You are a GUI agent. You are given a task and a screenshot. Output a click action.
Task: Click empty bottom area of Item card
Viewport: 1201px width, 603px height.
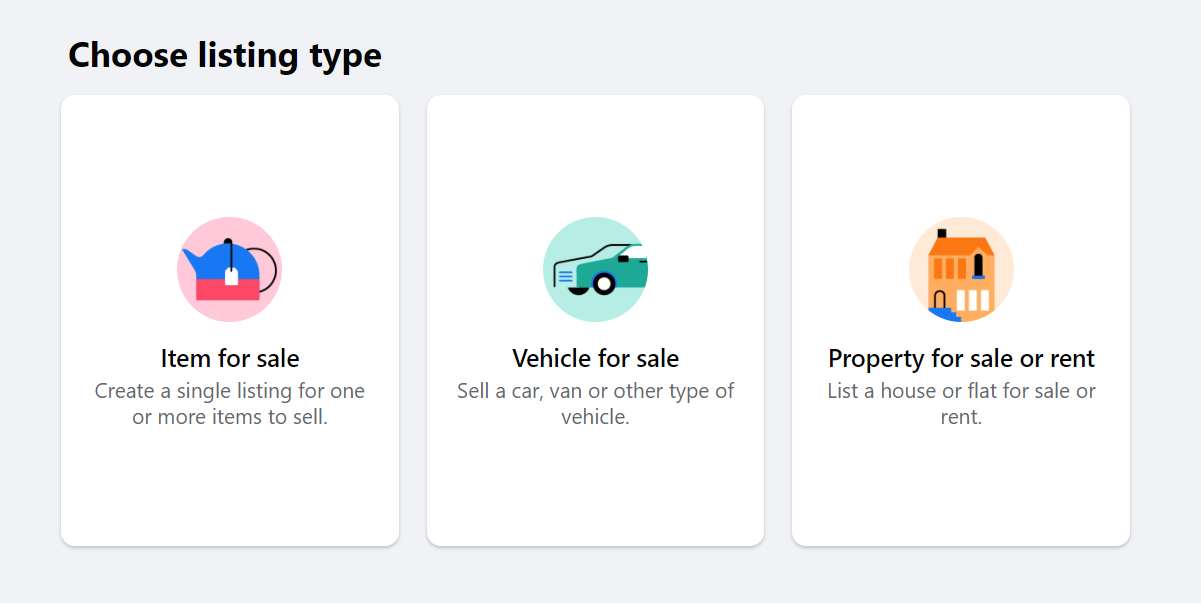230,490
